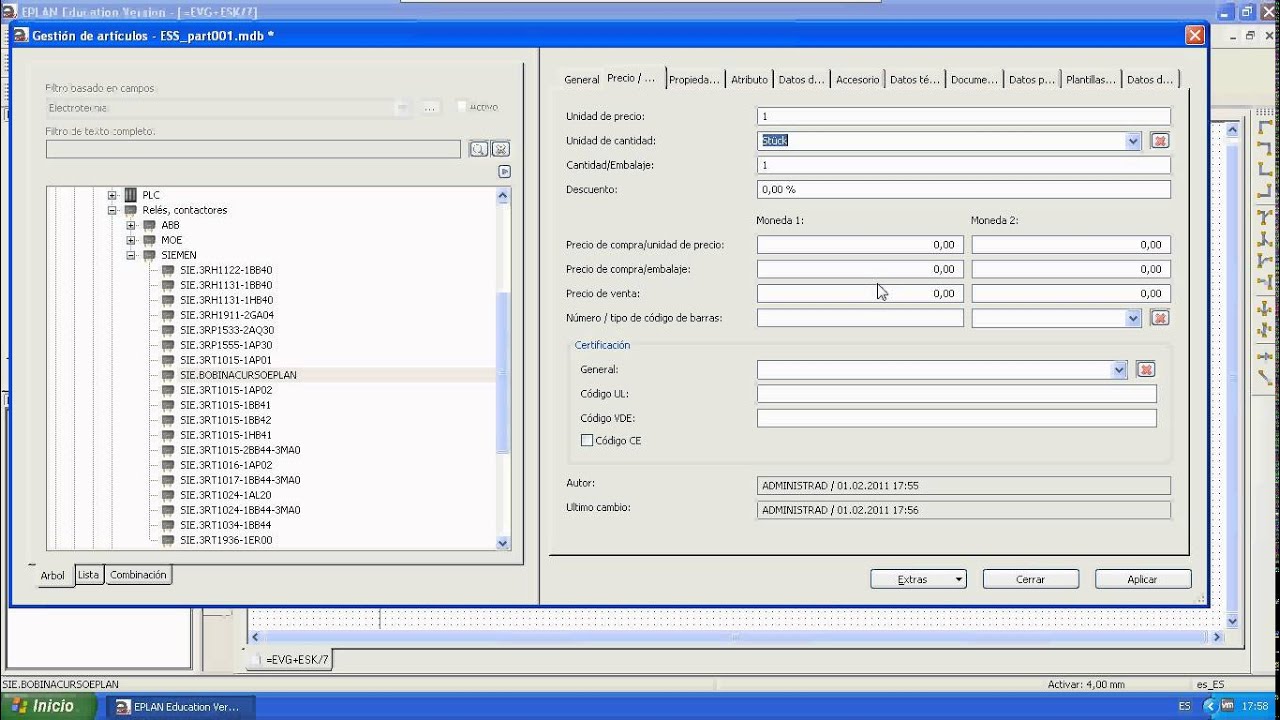This screenshot has width=1280, height=720.
Task: Select the top-right angle connection symbol
Action: tap(1265, 148)
